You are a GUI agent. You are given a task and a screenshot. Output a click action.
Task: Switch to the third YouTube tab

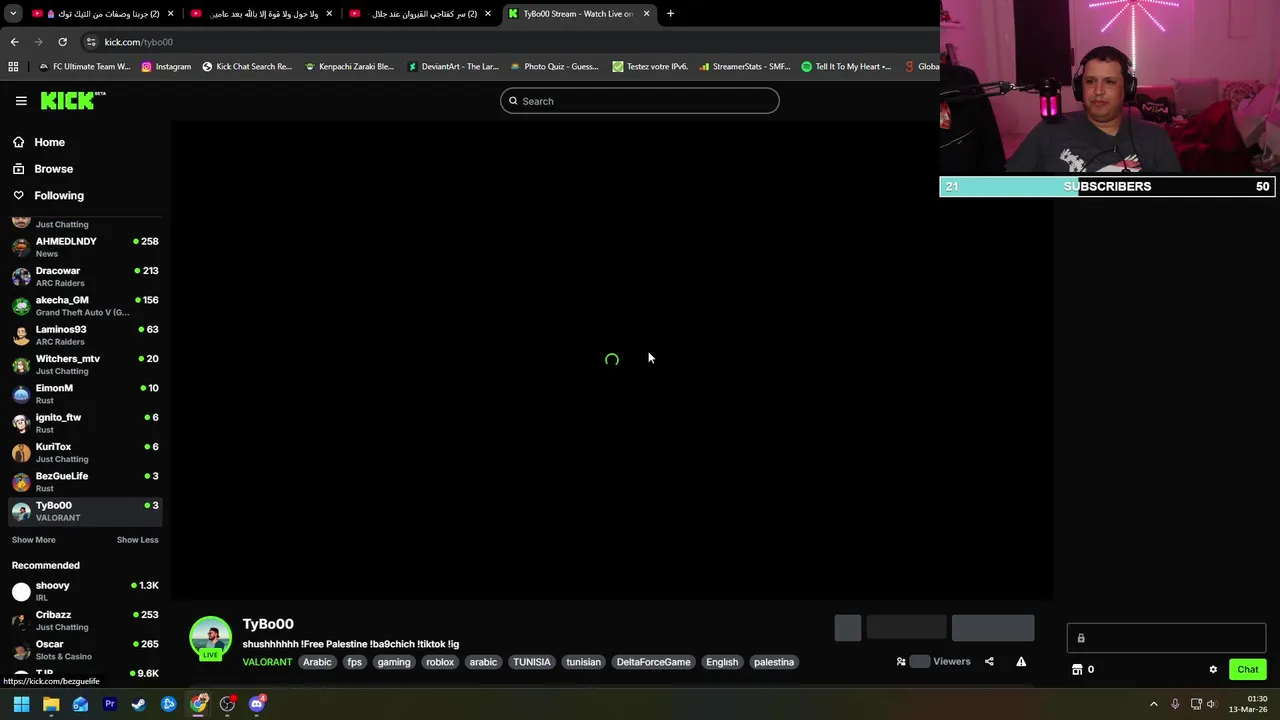point(421,14)
